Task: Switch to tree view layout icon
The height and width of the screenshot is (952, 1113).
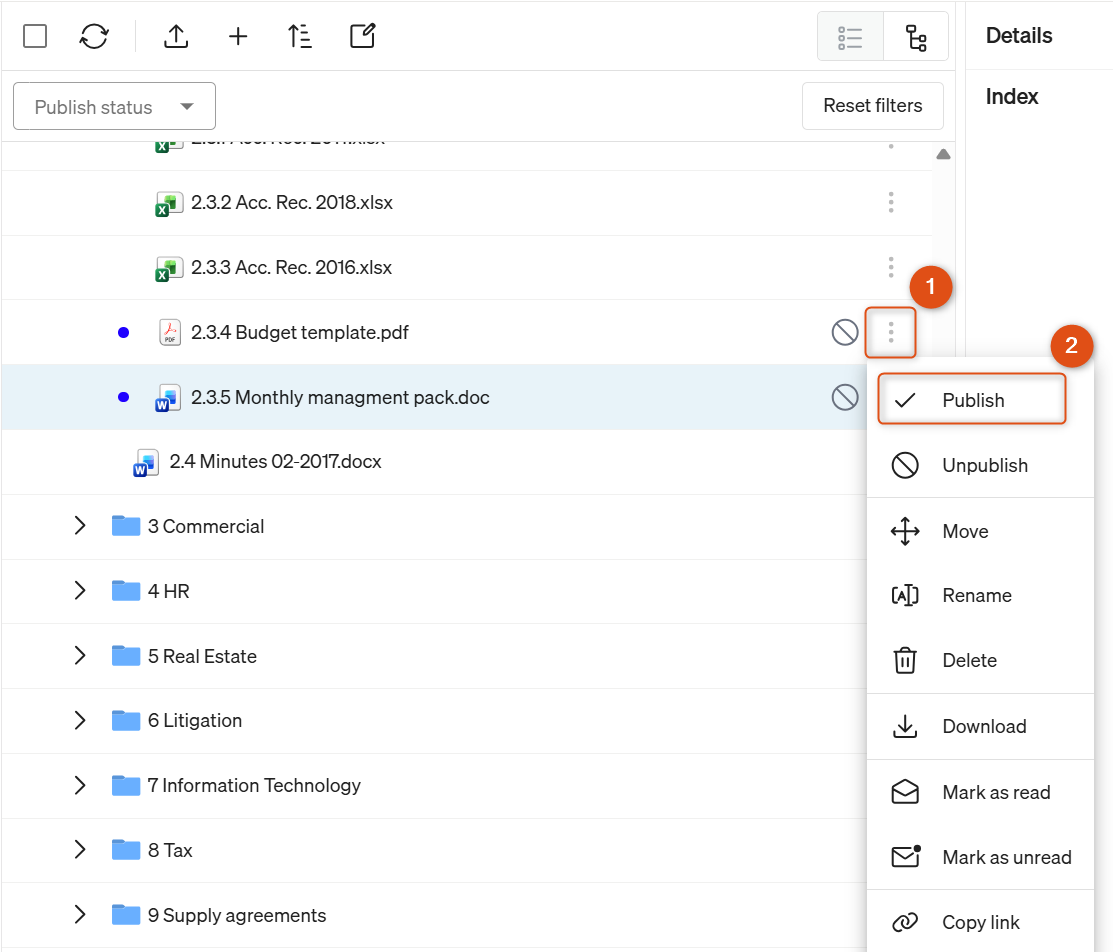Action: pos(916,38)
